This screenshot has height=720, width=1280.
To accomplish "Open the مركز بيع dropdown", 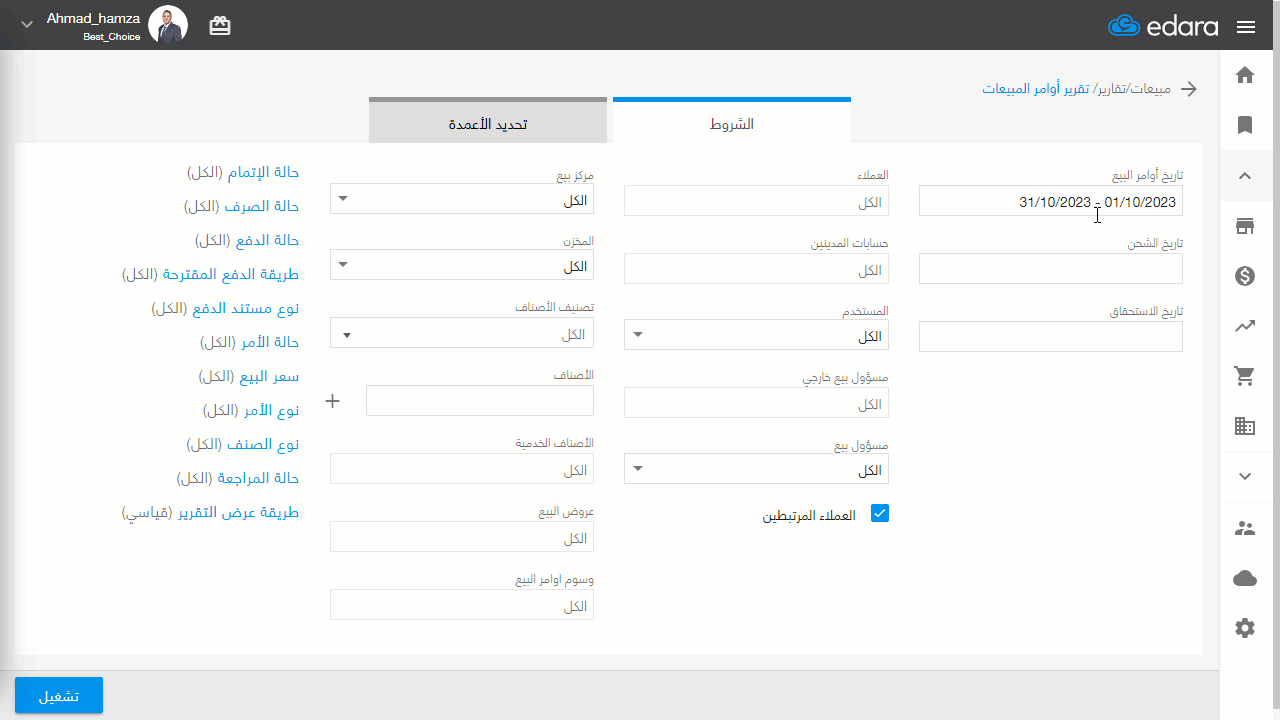I will (462, 199).
